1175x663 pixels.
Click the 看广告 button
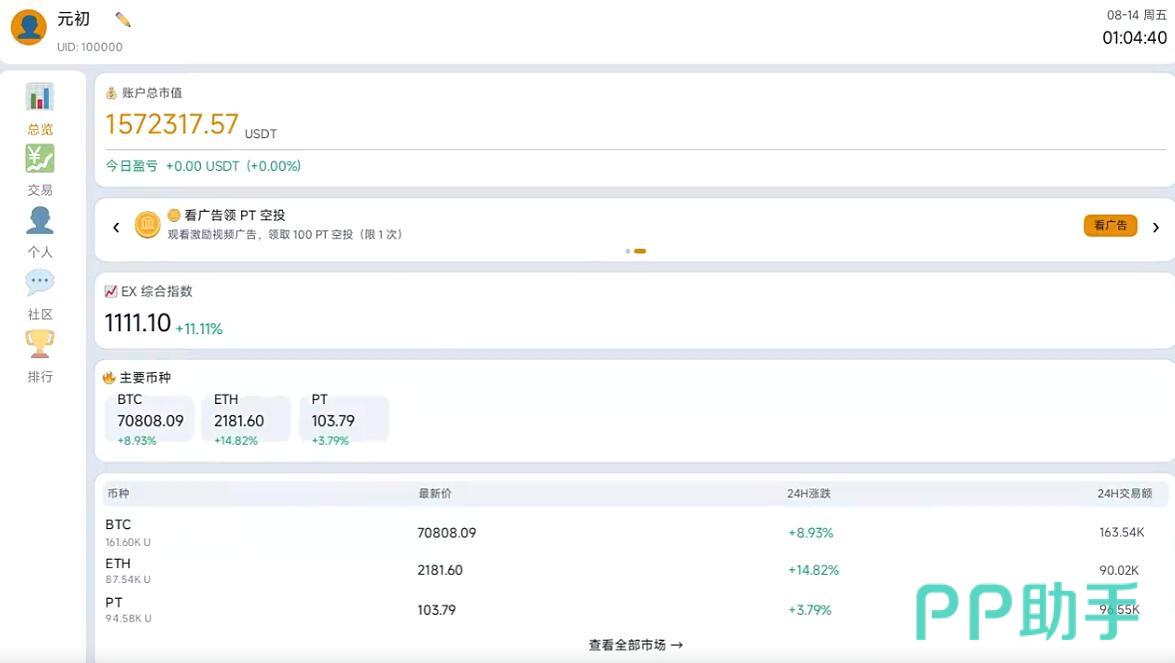[1111, 225]
